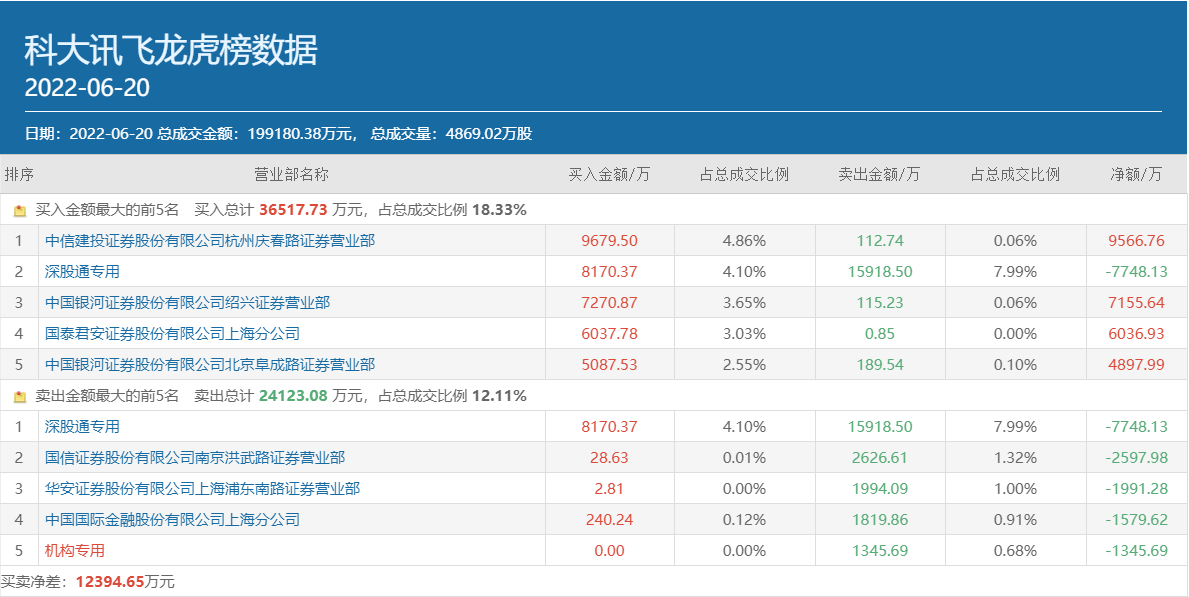Open 中信建投证券杭州庆春路证券营业部 link
Image resolution: width=1189 pixels, height=597 pixels.
210,241
